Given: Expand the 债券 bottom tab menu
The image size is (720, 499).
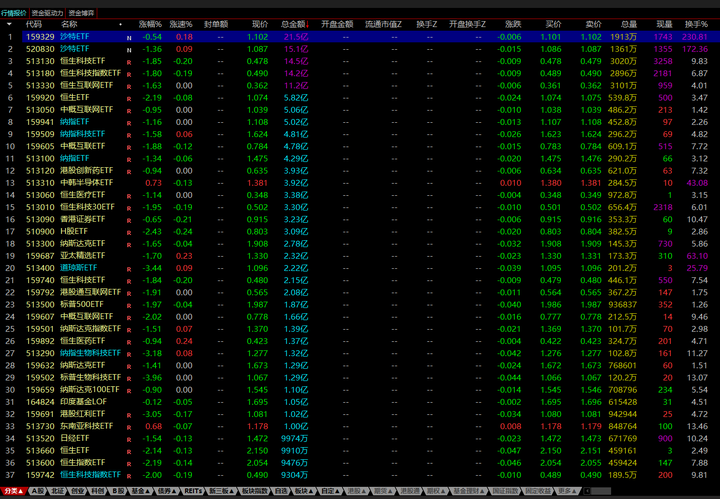Looking at the screenshot, I should (x=167, y=491).
